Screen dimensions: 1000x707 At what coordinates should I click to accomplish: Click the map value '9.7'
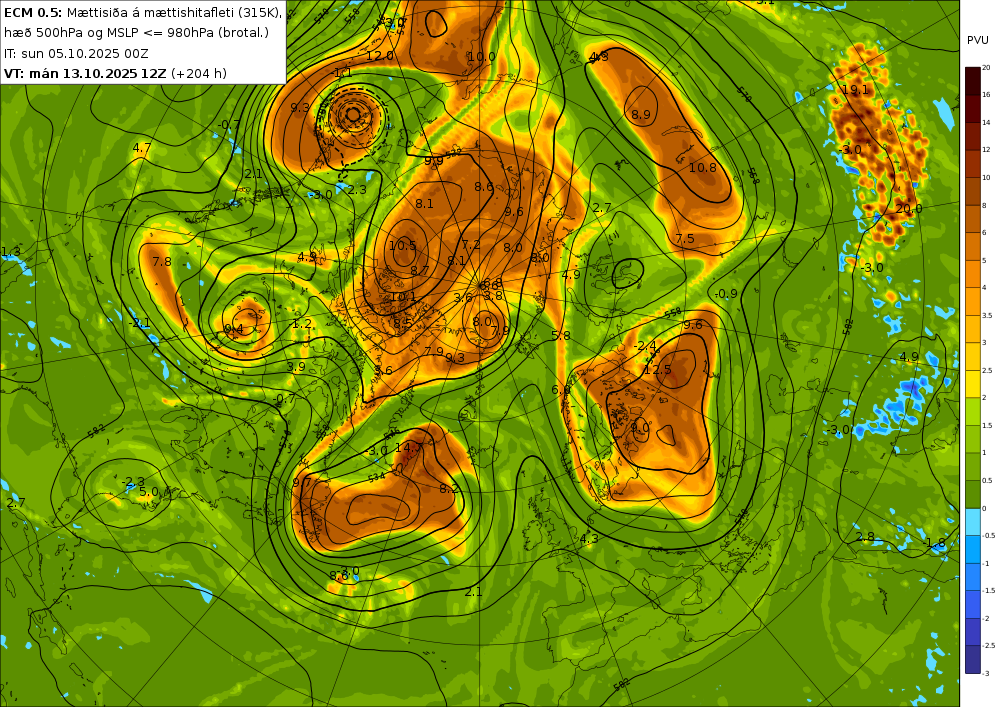[302, 483]
